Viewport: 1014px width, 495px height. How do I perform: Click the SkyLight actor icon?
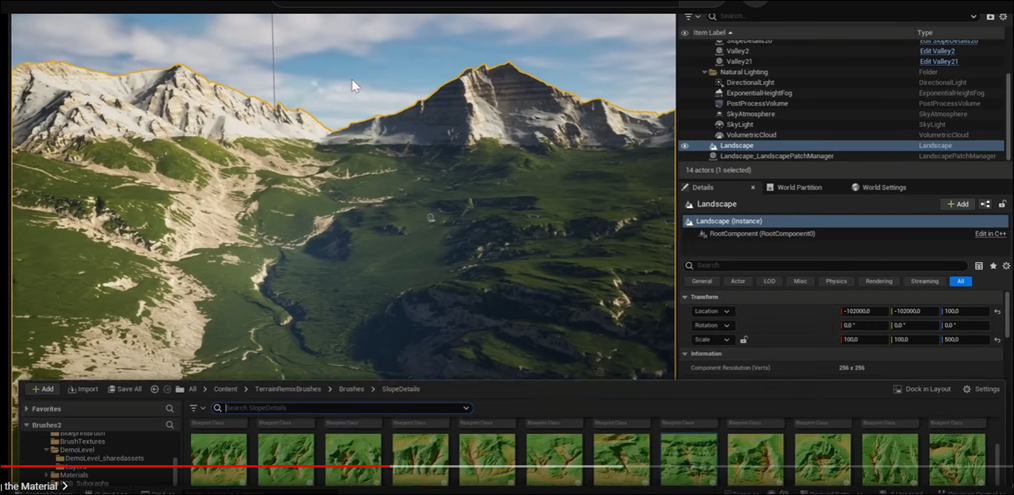tap(719, 124)
